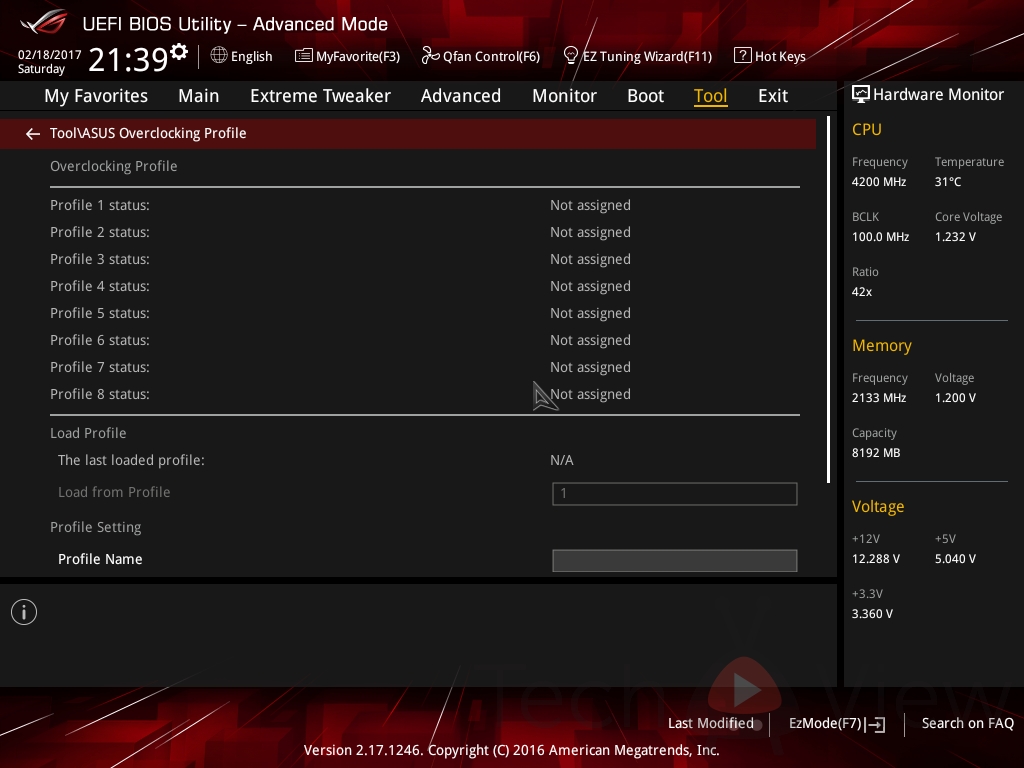1024x768 pixels.
Task: Click the Profile Setting section heading
Action: 95,527
